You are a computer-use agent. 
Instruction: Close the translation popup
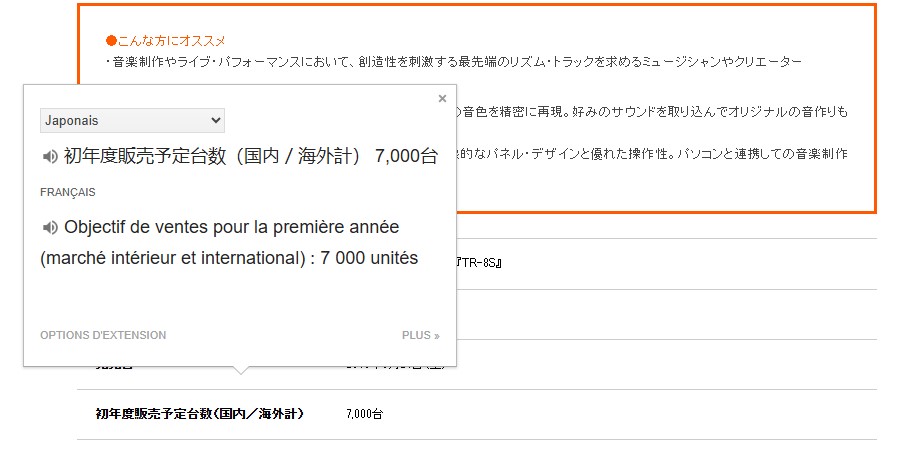(x=442, y=98)
